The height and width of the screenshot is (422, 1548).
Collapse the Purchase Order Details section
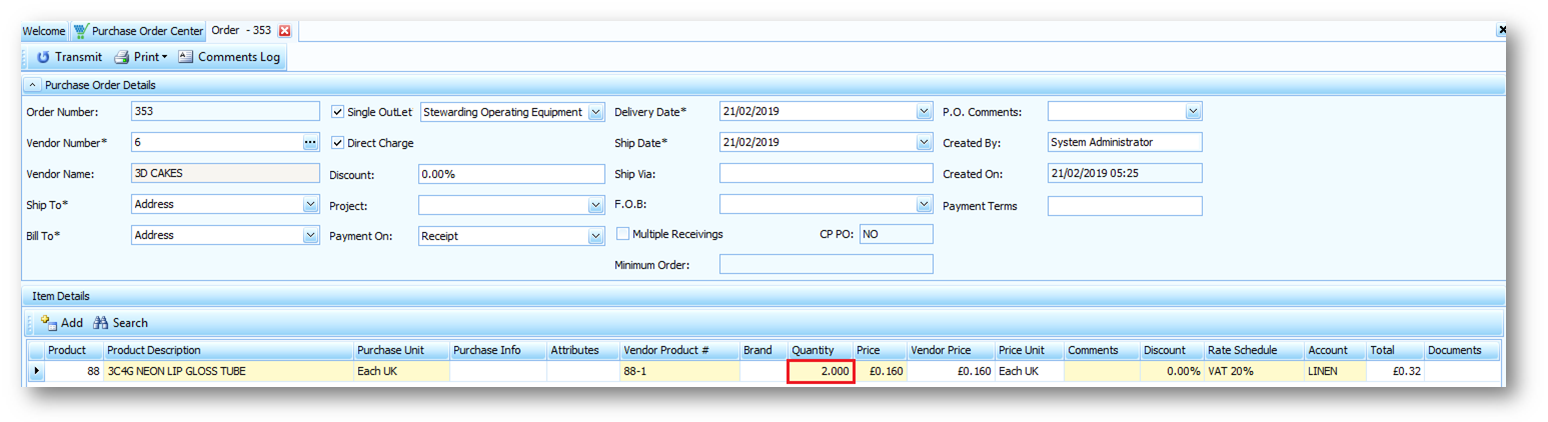pos(33,85)
